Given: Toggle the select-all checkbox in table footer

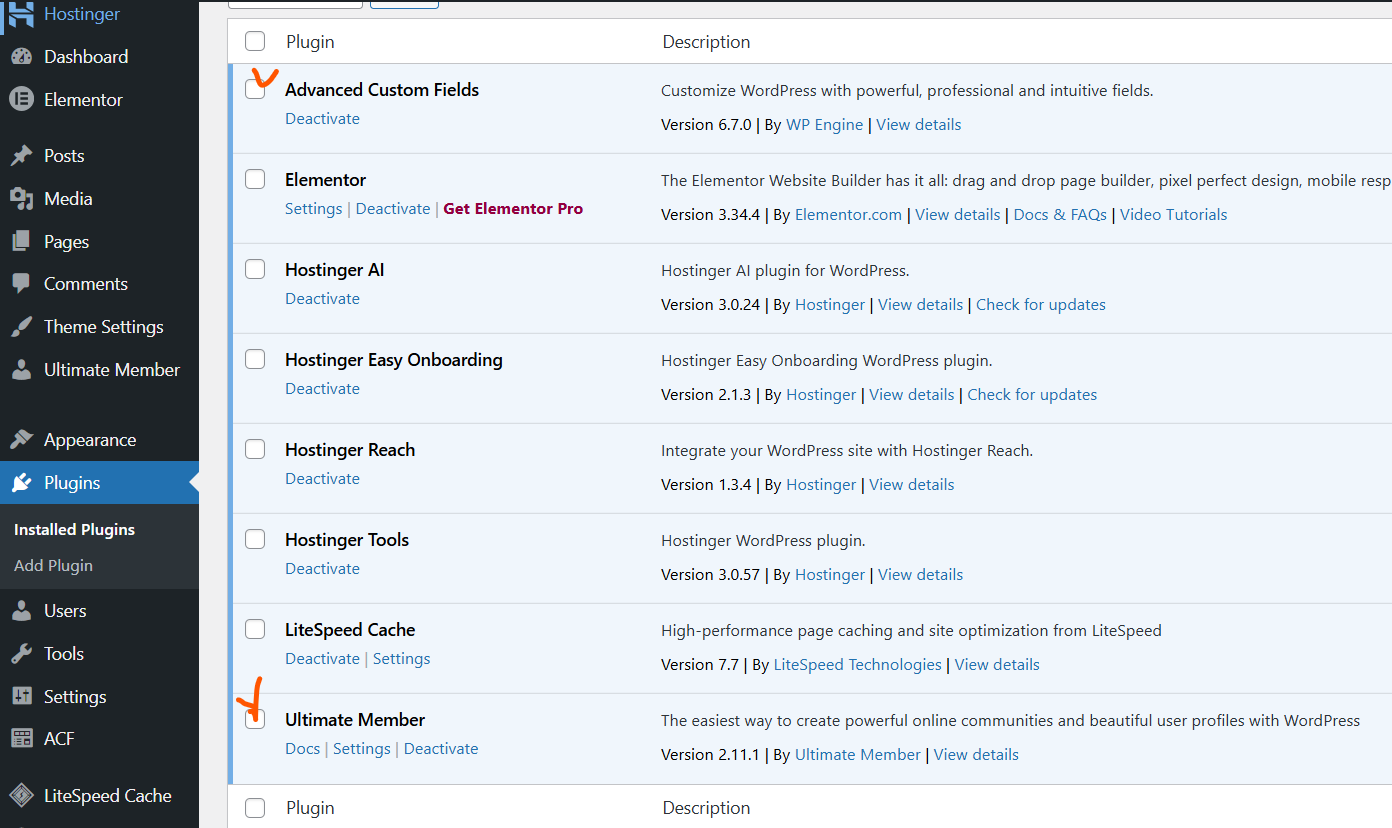Looking at the screenshot, I should [255, 808].
